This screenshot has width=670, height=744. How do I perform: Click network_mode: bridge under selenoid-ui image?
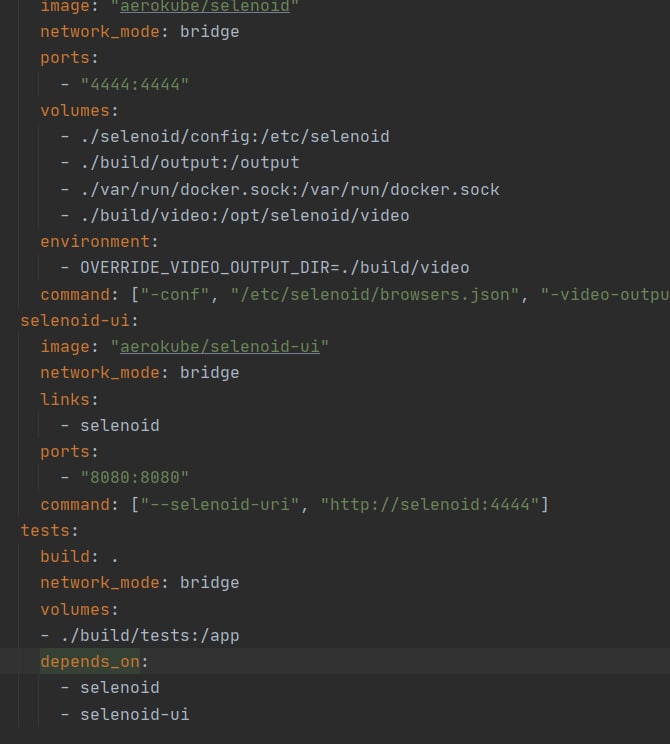(x=140, y=372)
